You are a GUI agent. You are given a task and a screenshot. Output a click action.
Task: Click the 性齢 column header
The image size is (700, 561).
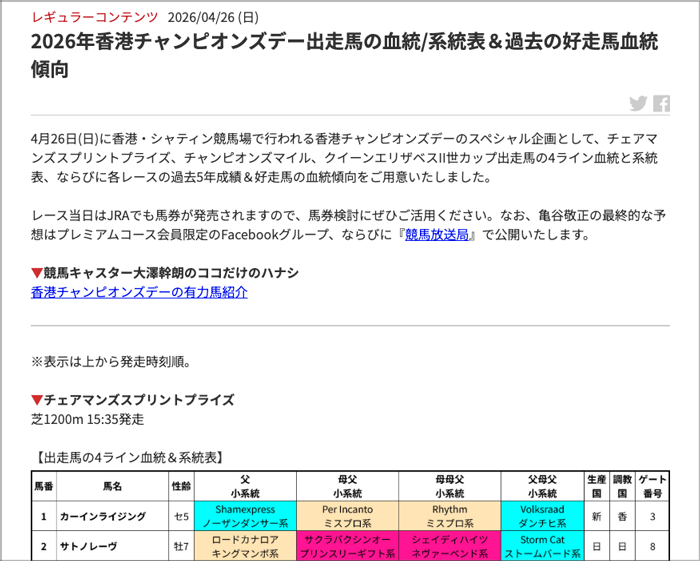181,486
